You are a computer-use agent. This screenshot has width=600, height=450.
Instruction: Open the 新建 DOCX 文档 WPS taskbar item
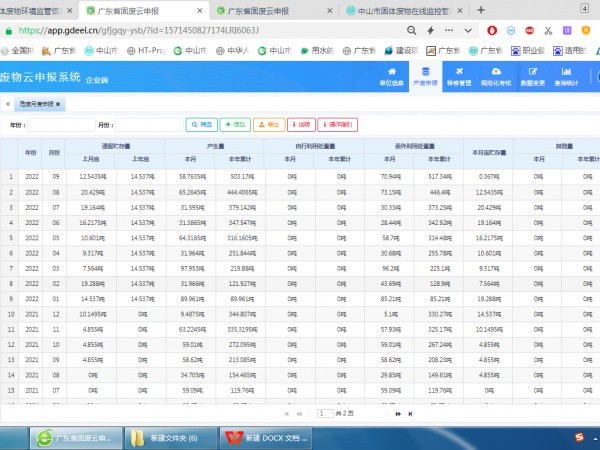[266, 438]
